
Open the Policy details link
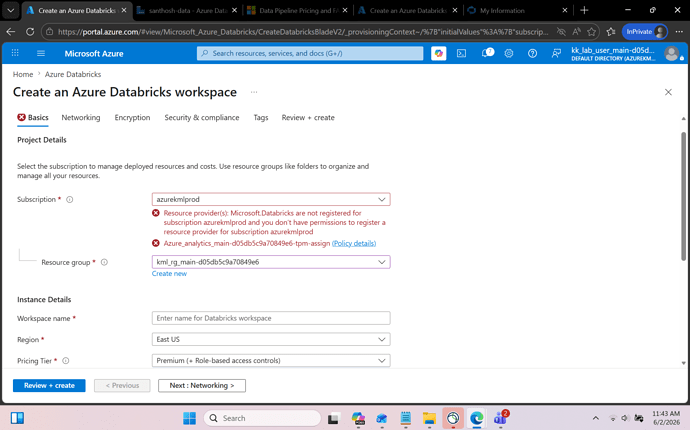coord(354,243)
